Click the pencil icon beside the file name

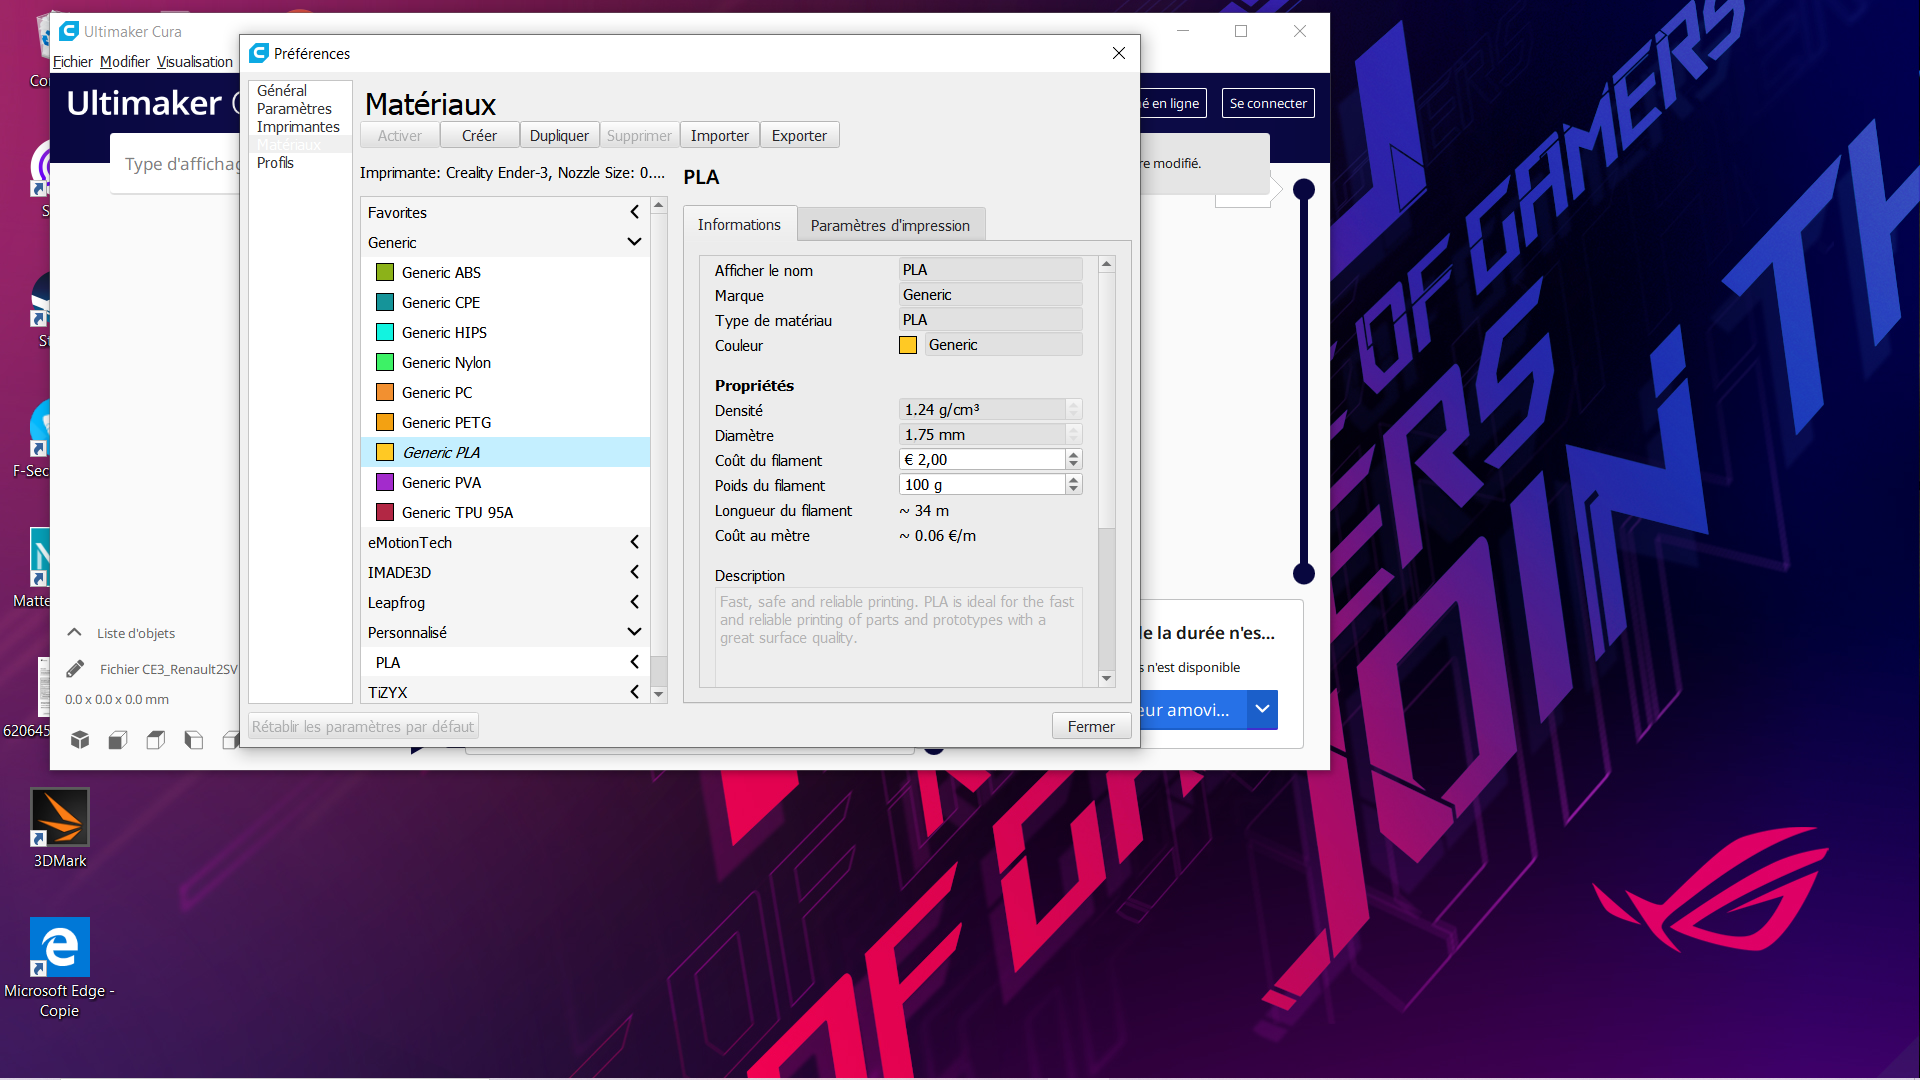[75, 669]
